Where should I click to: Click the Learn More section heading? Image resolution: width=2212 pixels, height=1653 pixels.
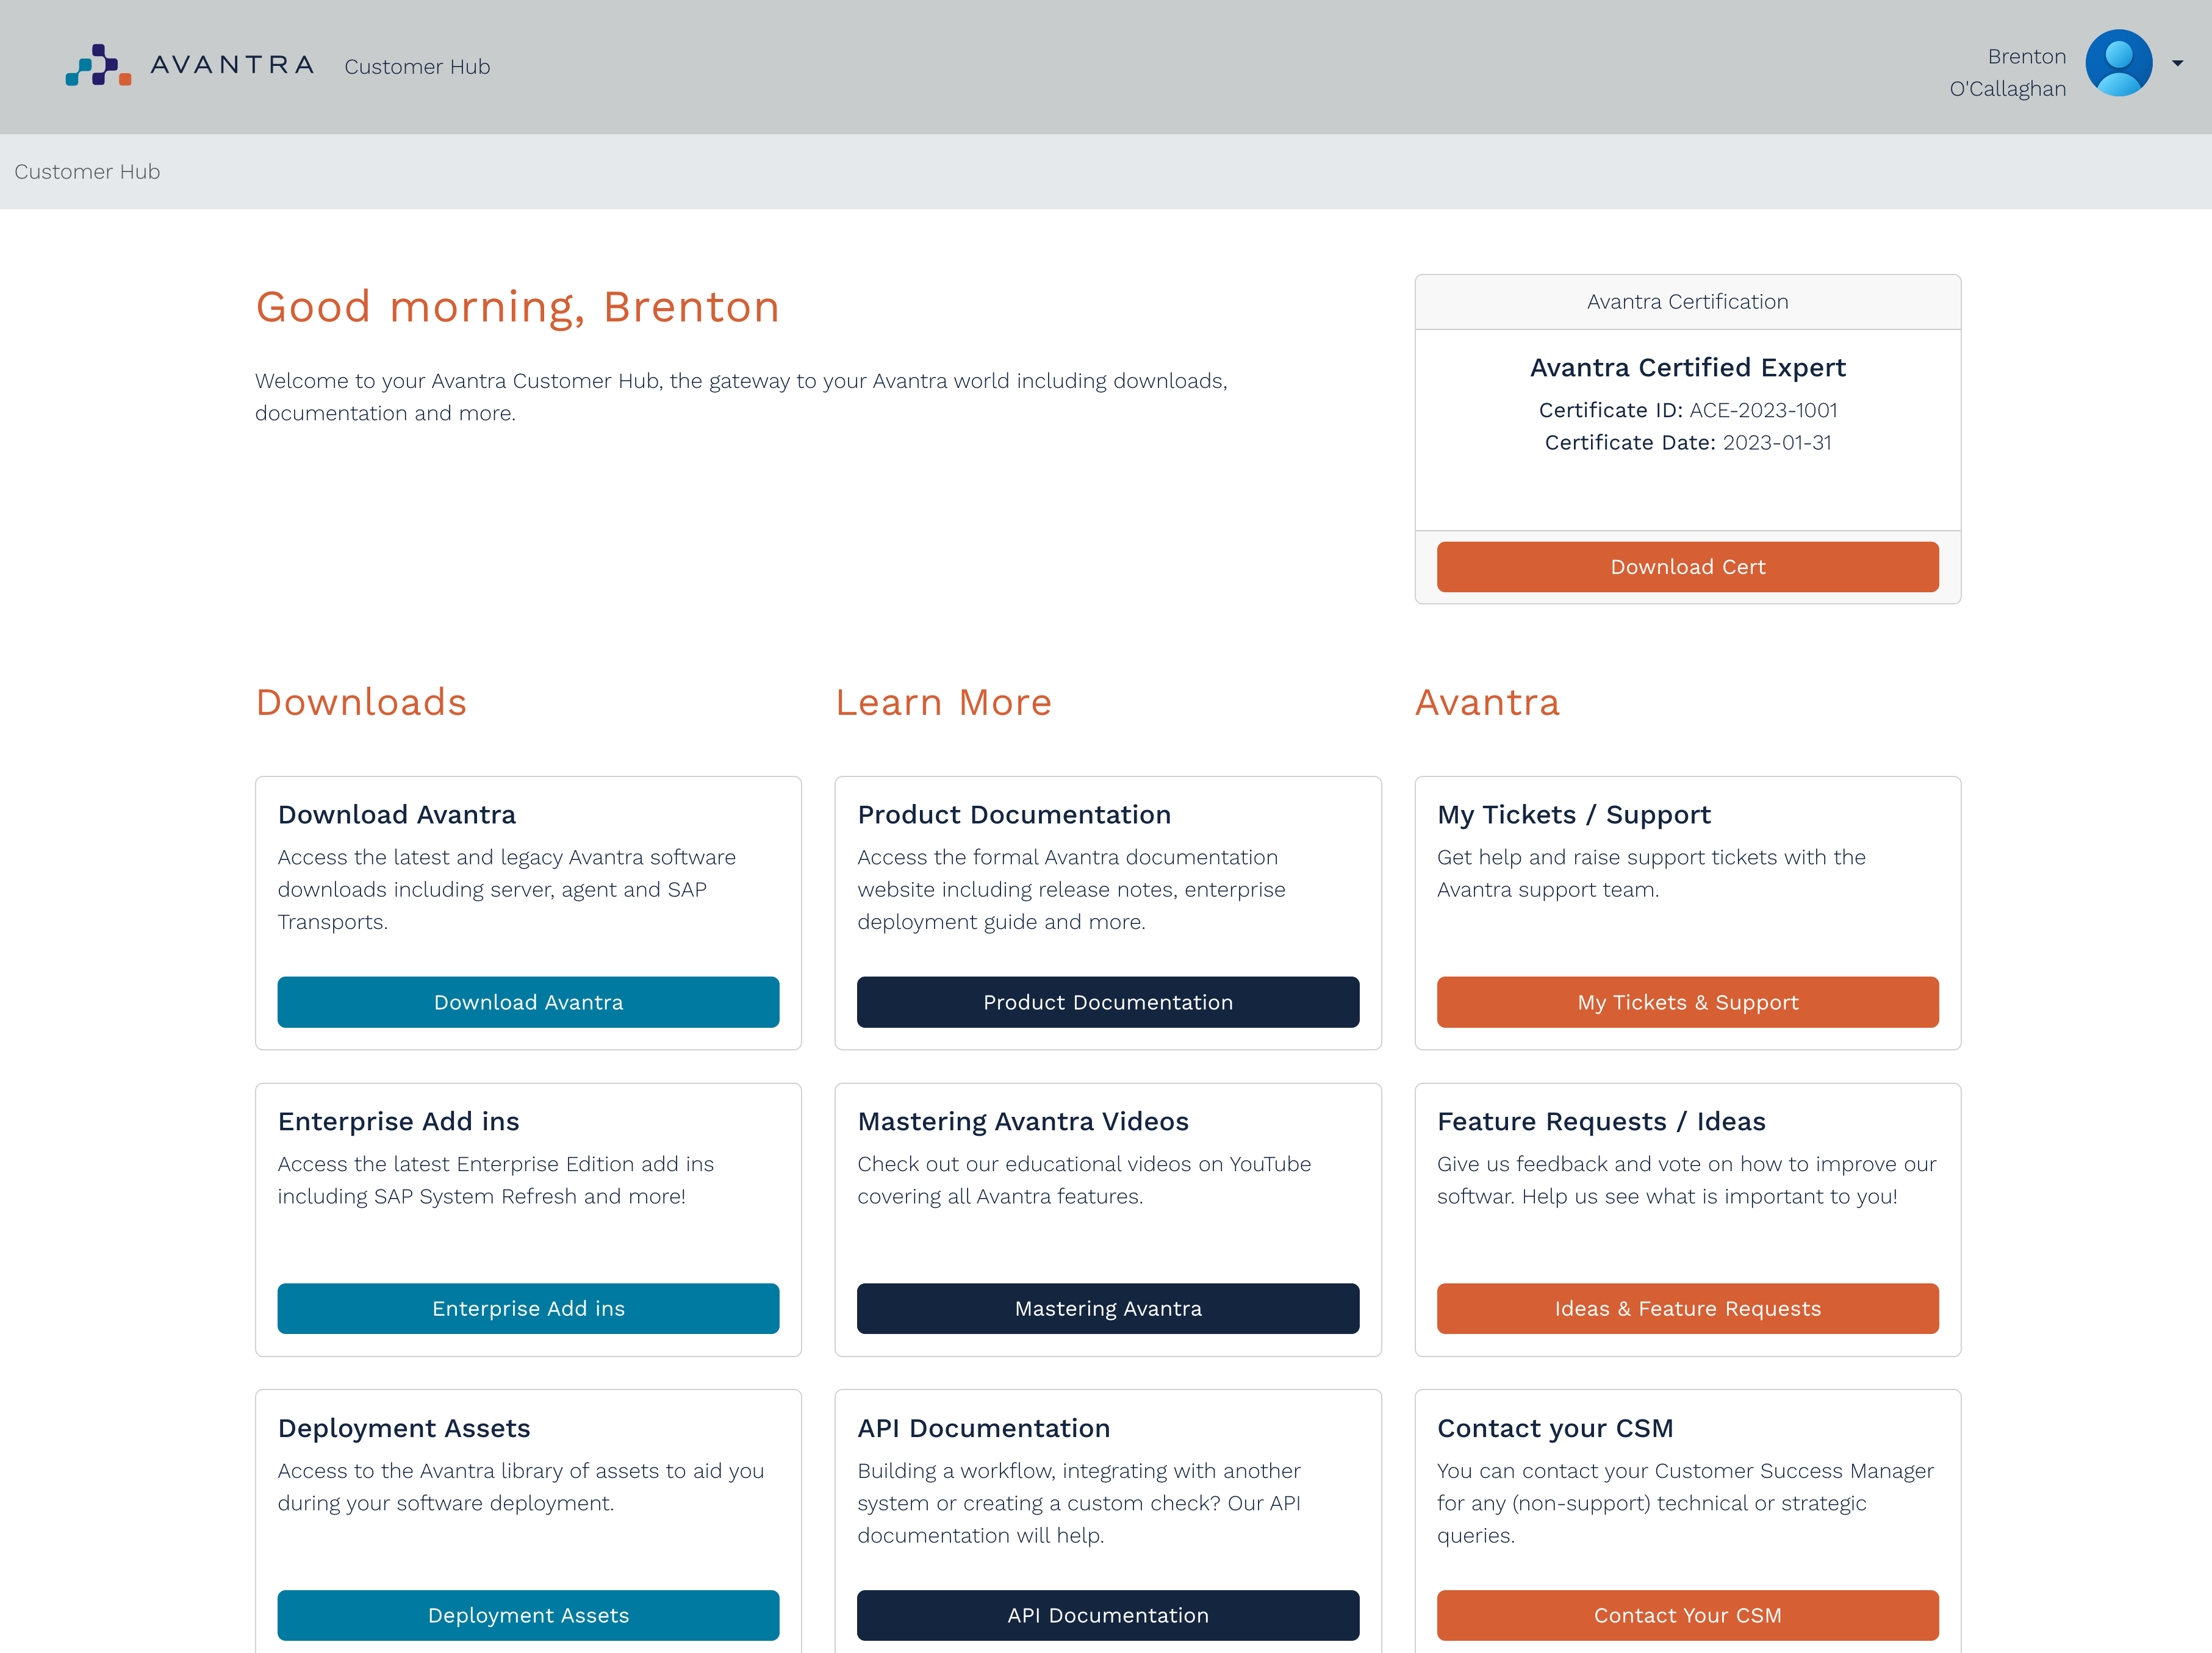point(944,702)
